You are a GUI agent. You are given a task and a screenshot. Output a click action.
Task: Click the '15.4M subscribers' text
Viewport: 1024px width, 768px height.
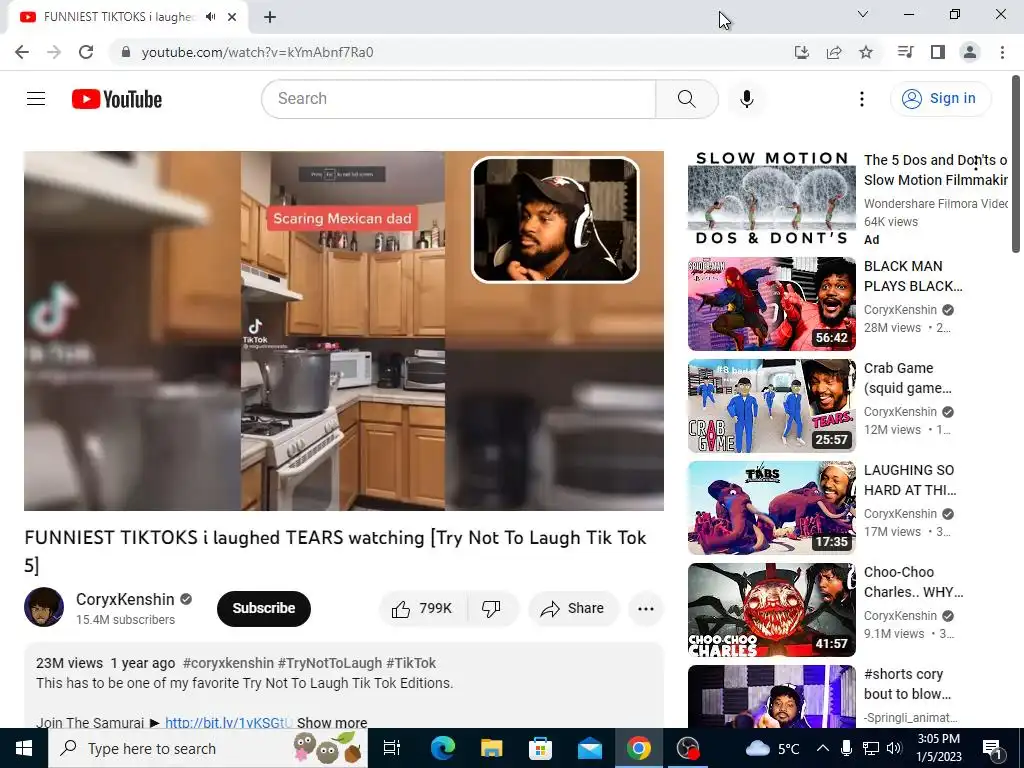click(x=125, y=620)
